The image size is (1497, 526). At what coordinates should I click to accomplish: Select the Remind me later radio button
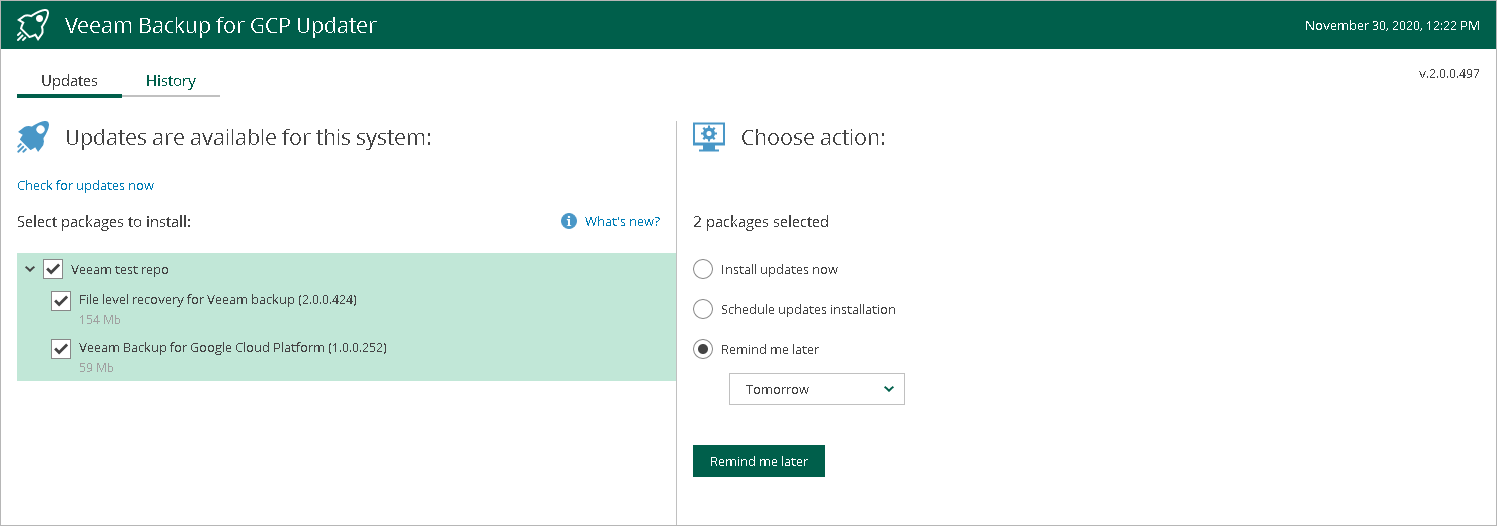703,349
